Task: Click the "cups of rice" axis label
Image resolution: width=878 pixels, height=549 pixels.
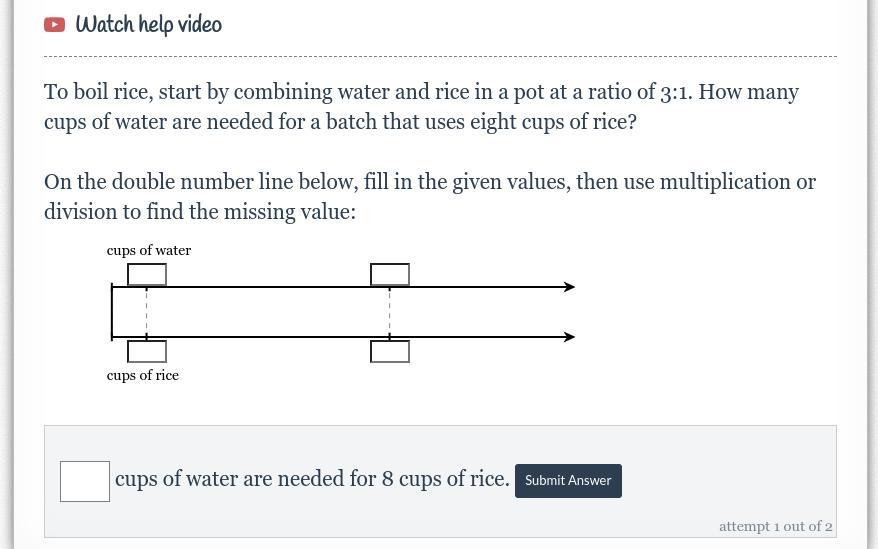Action: tap(143, 375)
